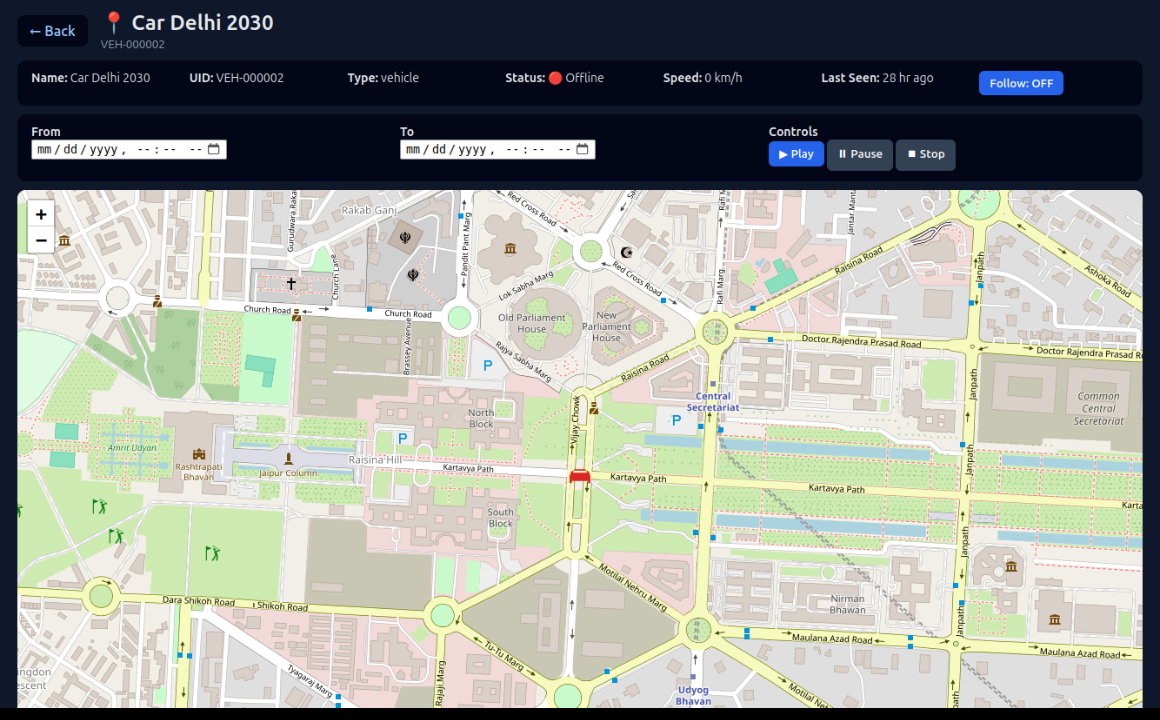Click museum icon north of Parliament
This screenshot has height=720, width=1160.
510,249
